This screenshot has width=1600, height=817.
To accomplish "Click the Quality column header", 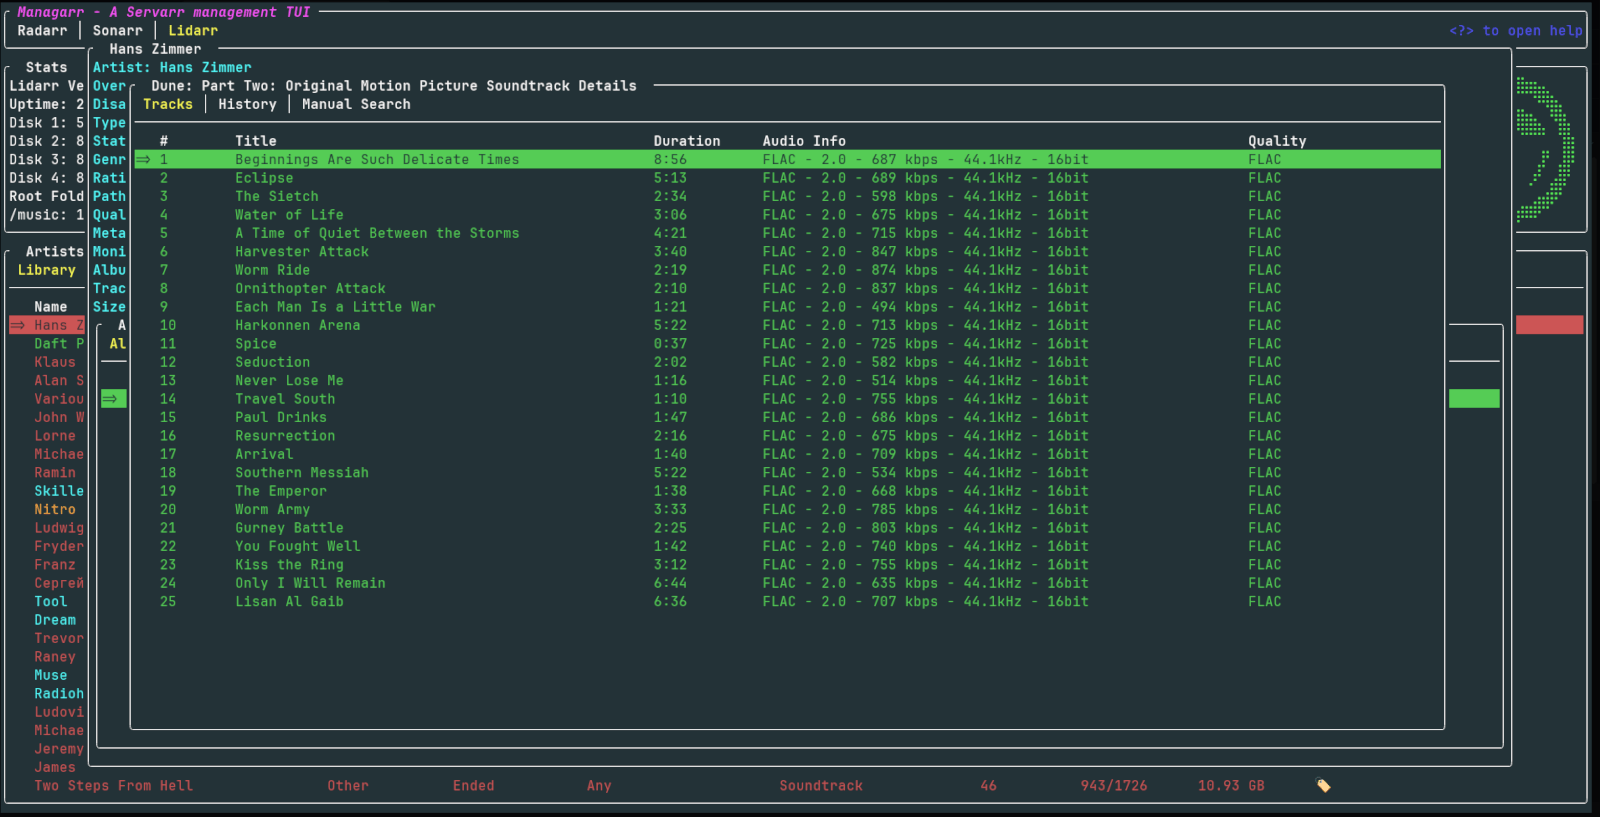I will [x=1276, y=141].
